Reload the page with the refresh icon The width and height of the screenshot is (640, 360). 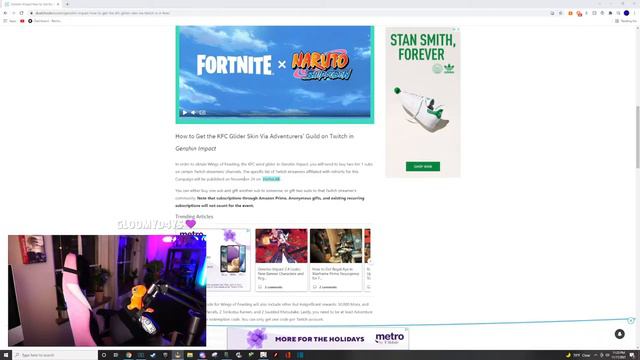click(22, 13)
